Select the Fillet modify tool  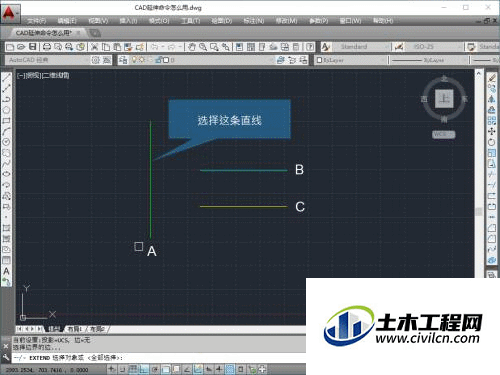pyautogui.click(x=492, y=239)
